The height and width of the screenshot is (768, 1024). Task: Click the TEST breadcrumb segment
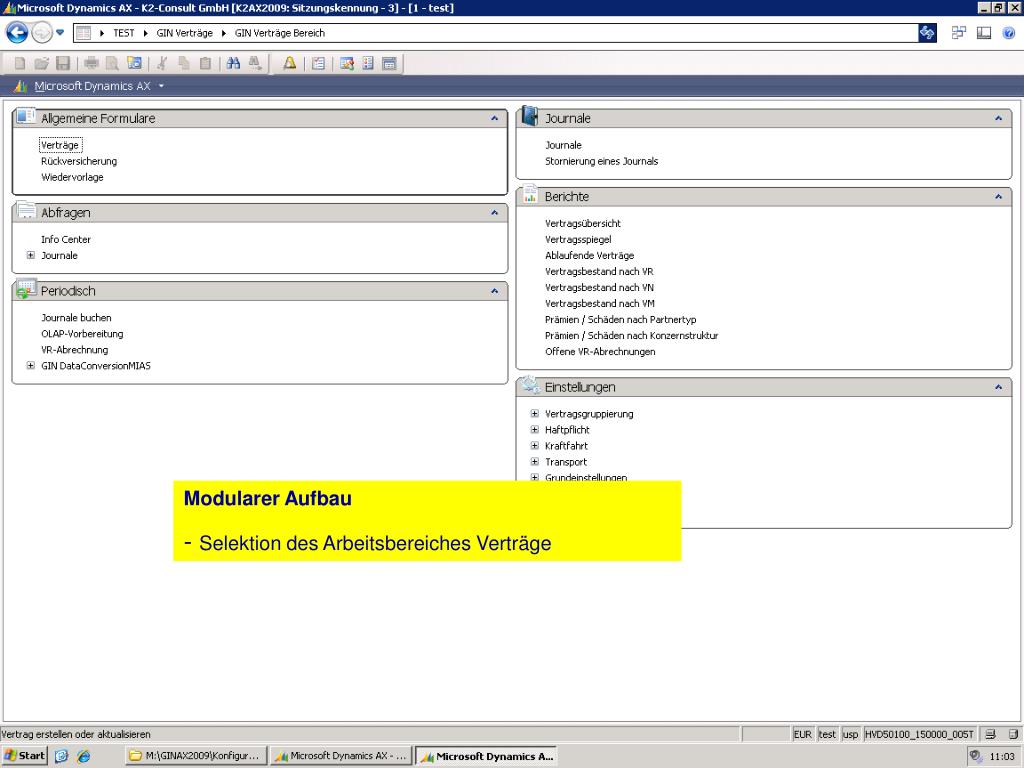(x=123, y=33)
